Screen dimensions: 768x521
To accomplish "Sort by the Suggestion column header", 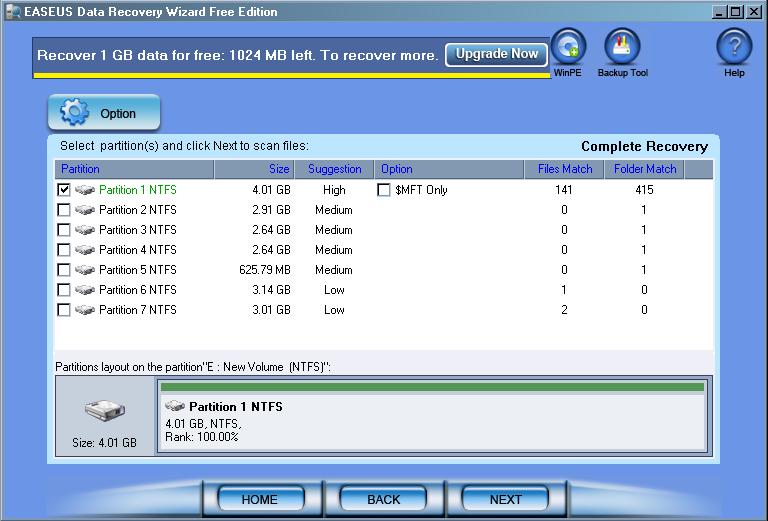I will click(x=335, y=169).
